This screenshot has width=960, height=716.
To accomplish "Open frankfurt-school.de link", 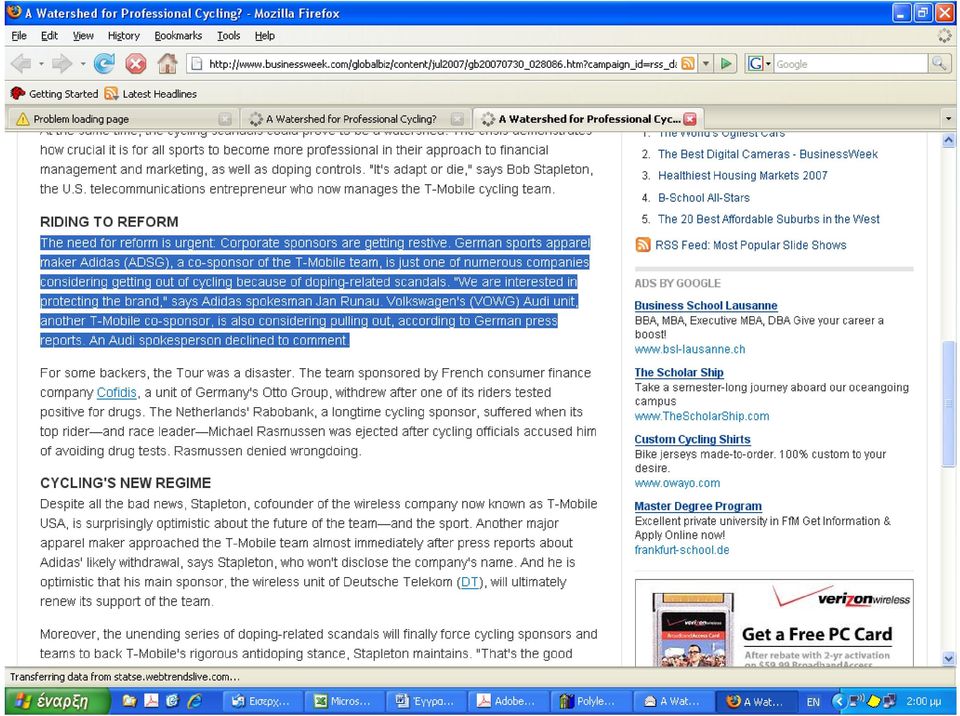I will point(682,550).
